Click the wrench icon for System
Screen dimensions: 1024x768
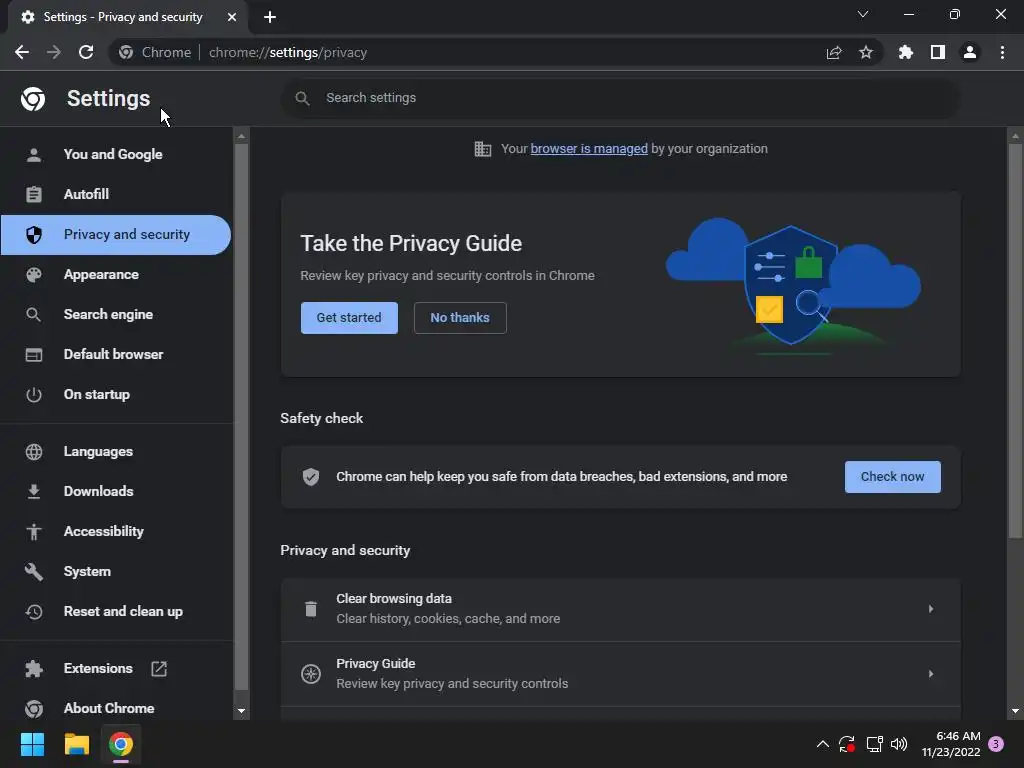pos(33,571)
